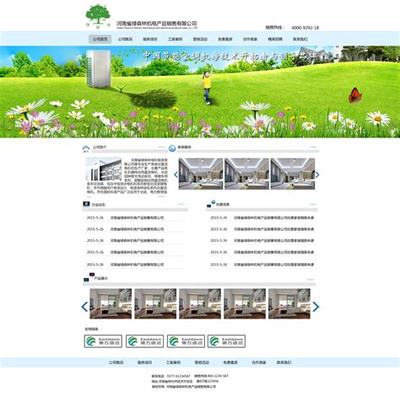This screenshot has height=397, width=400.
Task: Click the blue globe icon beside the interior photos header
Action: (172, 148)
